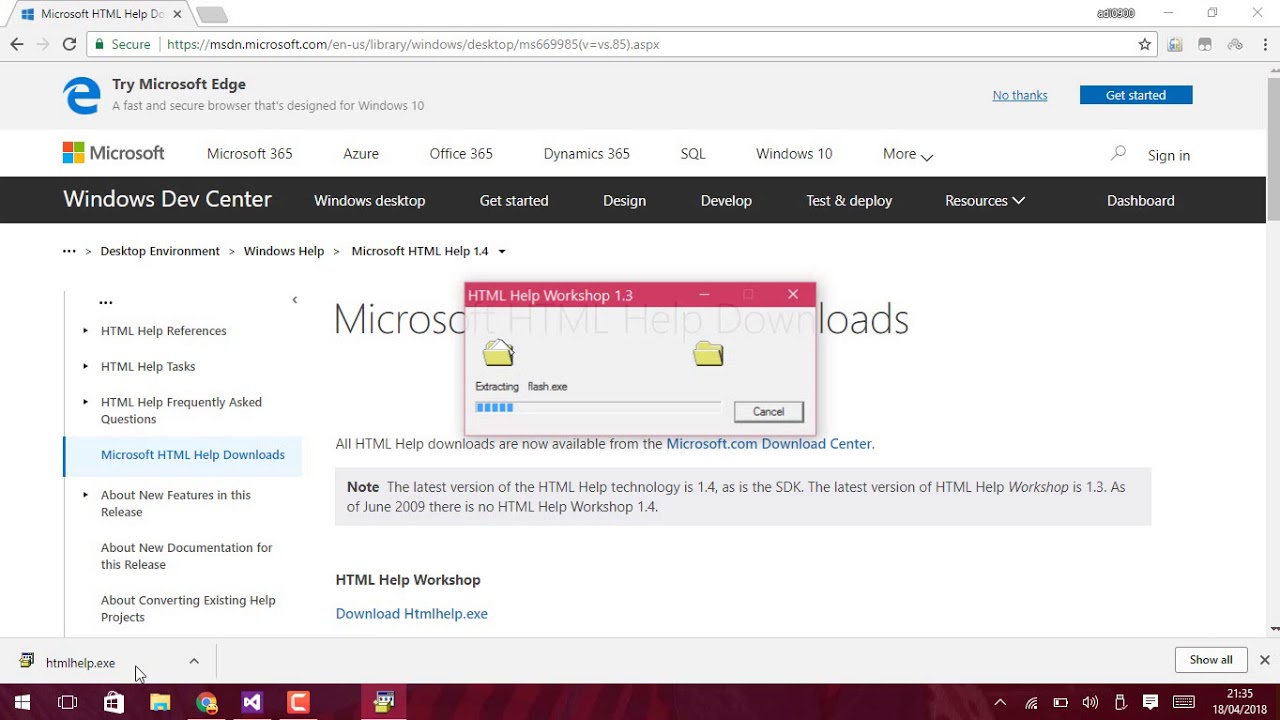Open Get started in Dev Center nav
1280x720 pixels.
tap(514, 200)
